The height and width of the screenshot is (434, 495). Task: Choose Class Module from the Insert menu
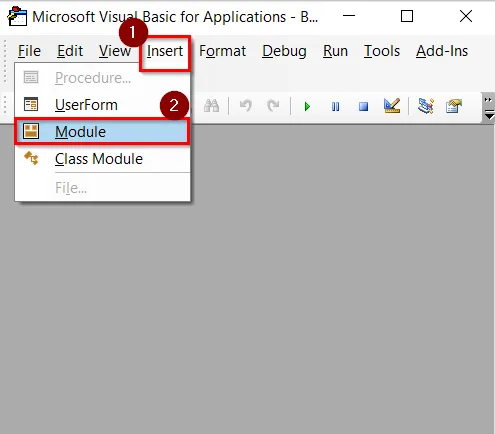[102, 159]
